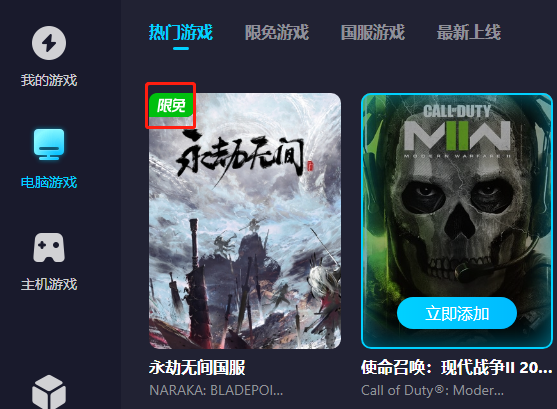
Task: Open the 国服游戏 tab
Action: [373, 32]
